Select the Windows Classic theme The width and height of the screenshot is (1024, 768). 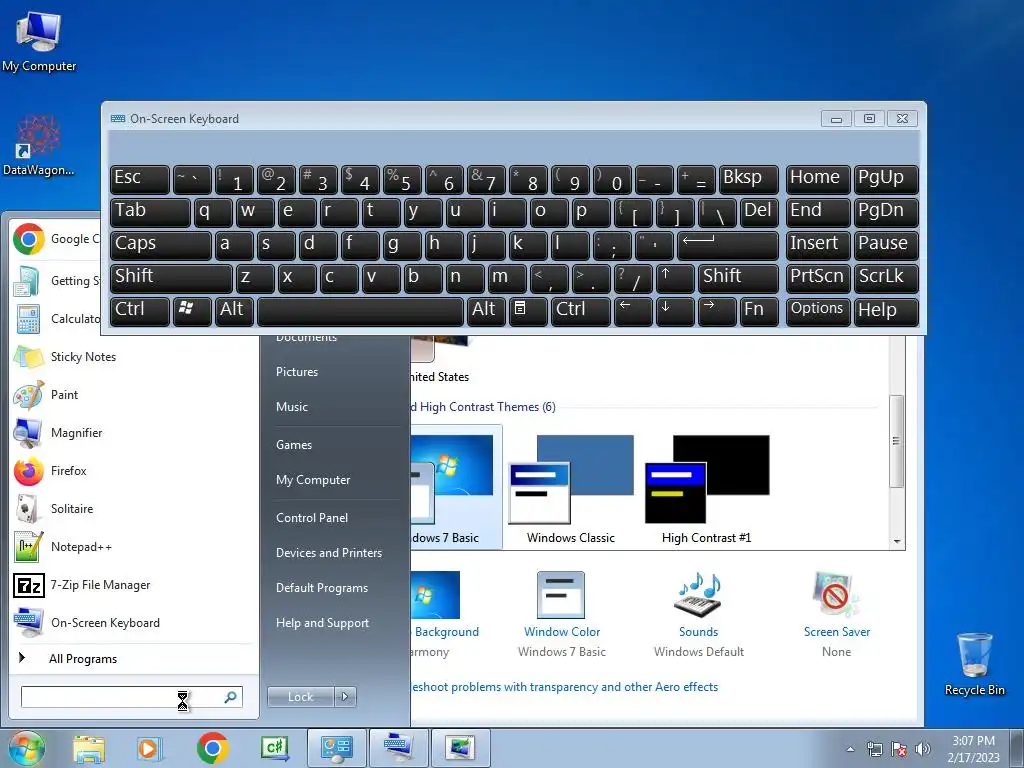(x=571, y=488)
